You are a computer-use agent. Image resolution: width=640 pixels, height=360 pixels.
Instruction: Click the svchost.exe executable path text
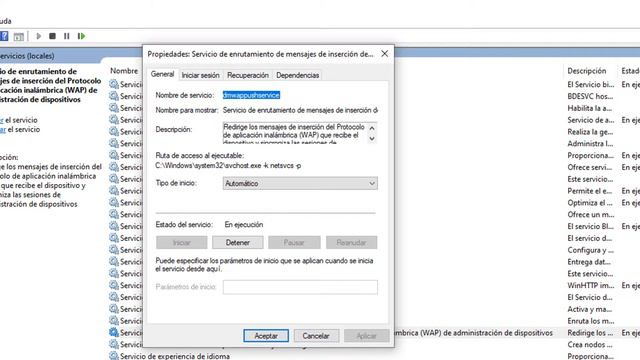pos(228,166)
